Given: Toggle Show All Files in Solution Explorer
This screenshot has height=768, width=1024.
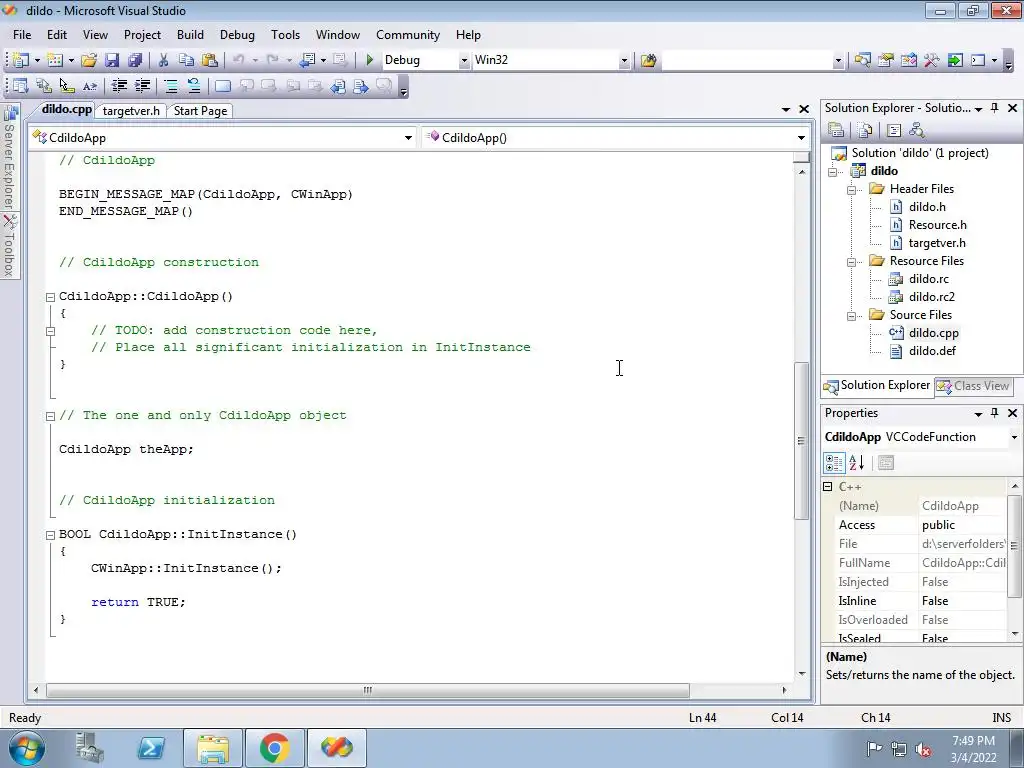Looking at the screenshot, I should [865, 130].
